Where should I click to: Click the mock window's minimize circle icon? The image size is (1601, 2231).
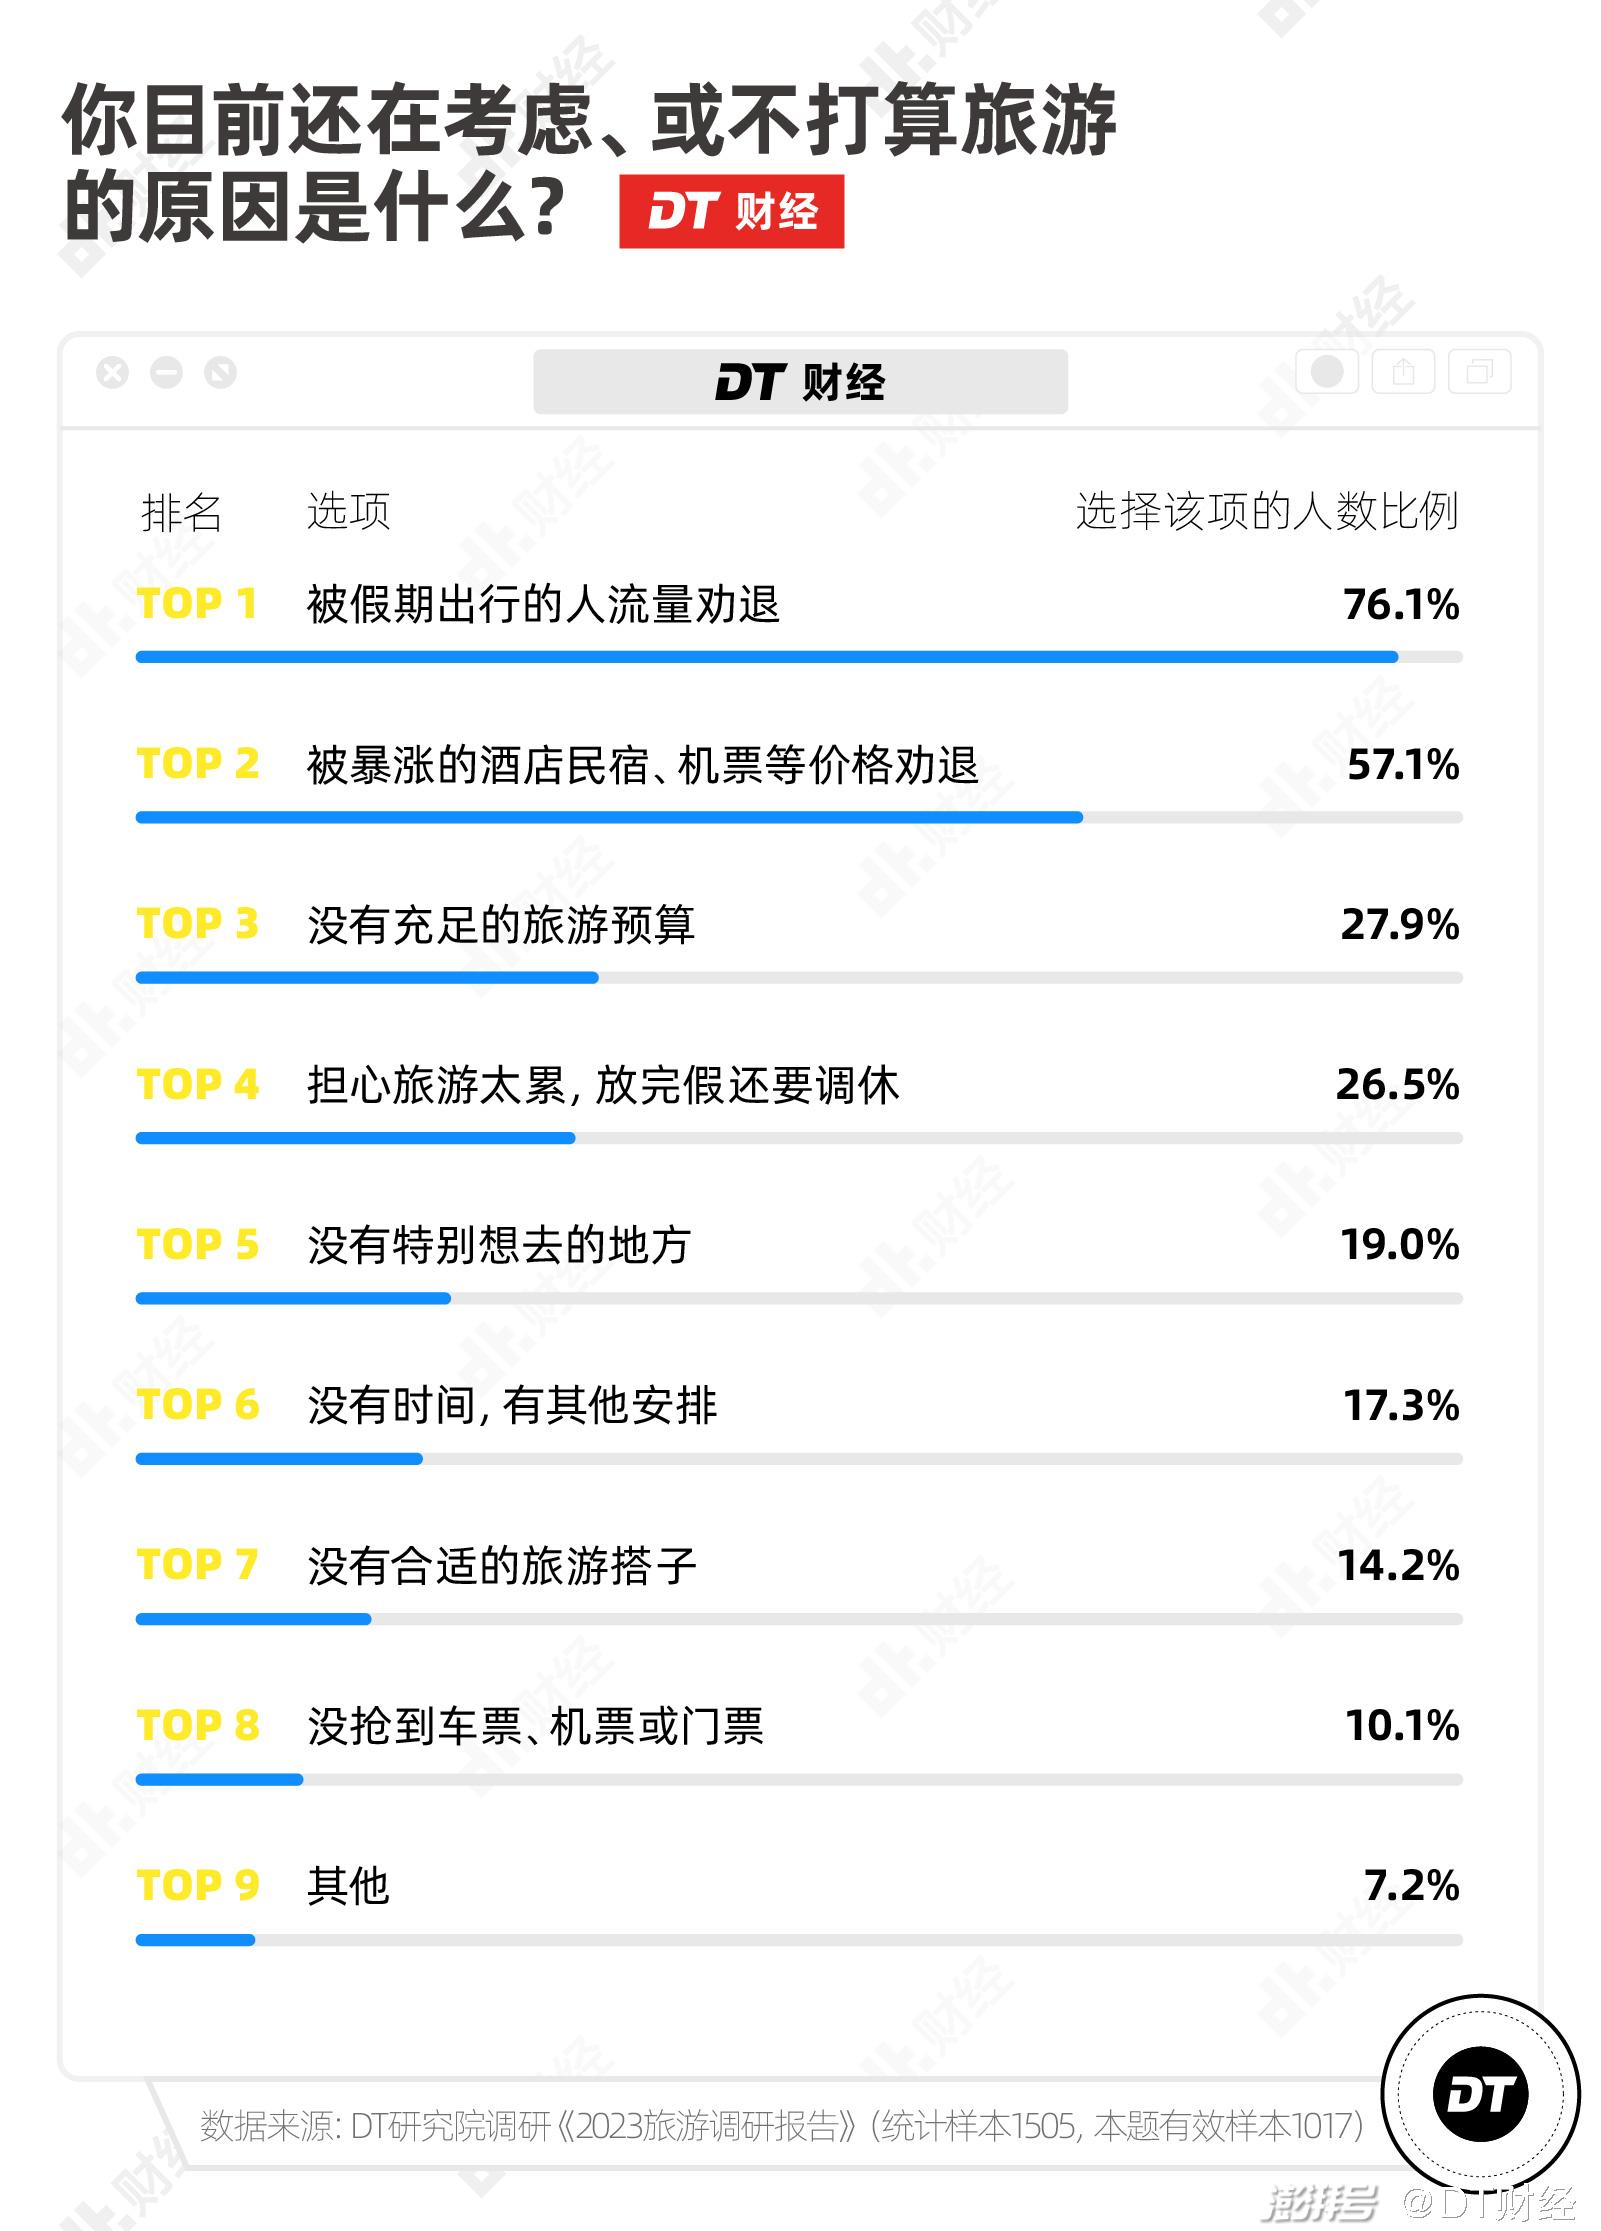tap(166, 373)
